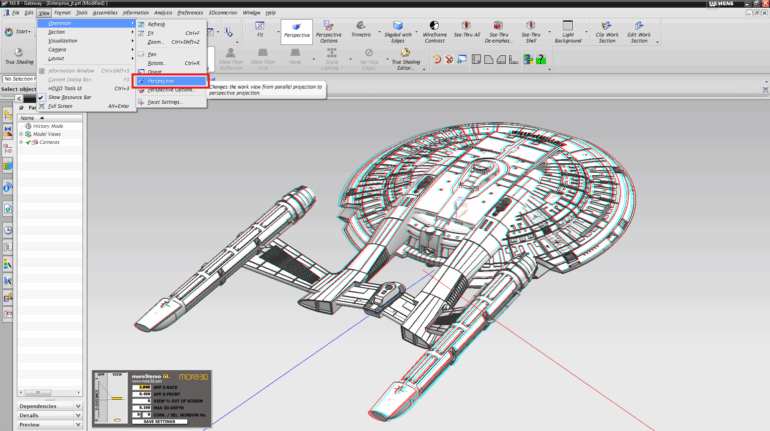770x431 pixels.
Task: Click the Fit view toolbar icon
Action: (x=259, y=26)
